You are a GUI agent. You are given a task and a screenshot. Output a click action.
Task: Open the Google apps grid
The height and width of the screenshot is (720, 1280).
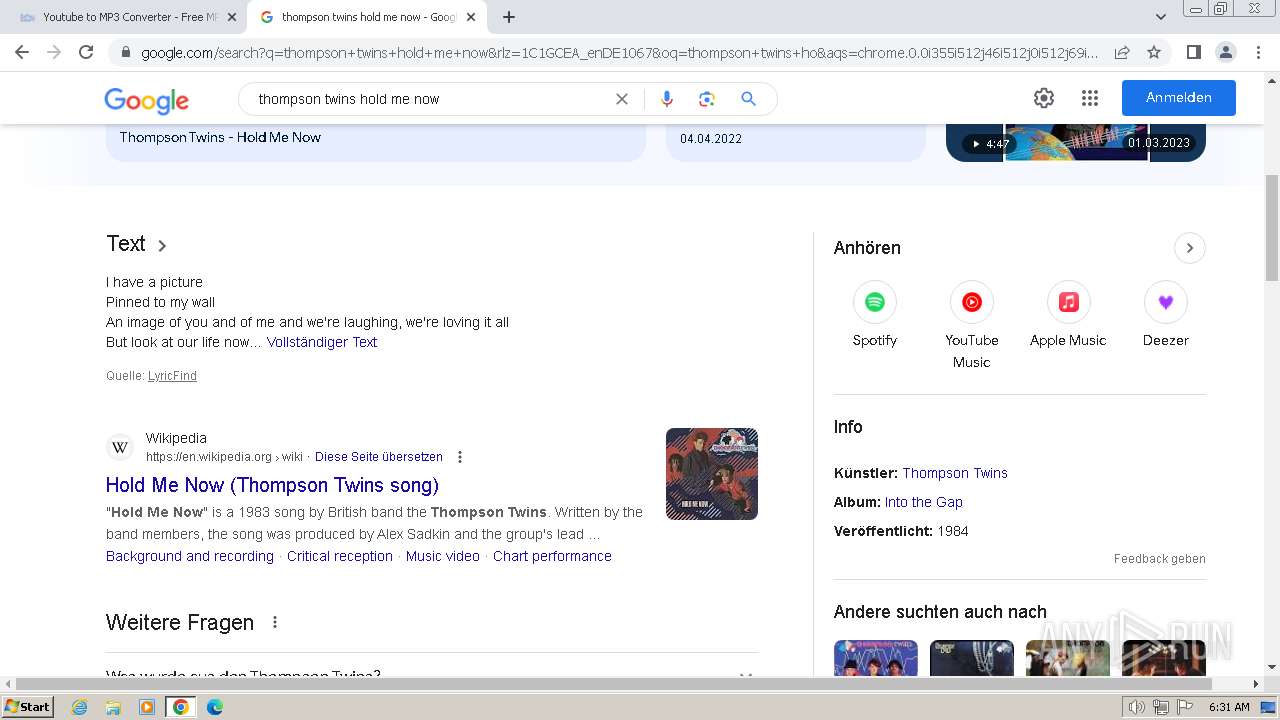click(1090, 98)
